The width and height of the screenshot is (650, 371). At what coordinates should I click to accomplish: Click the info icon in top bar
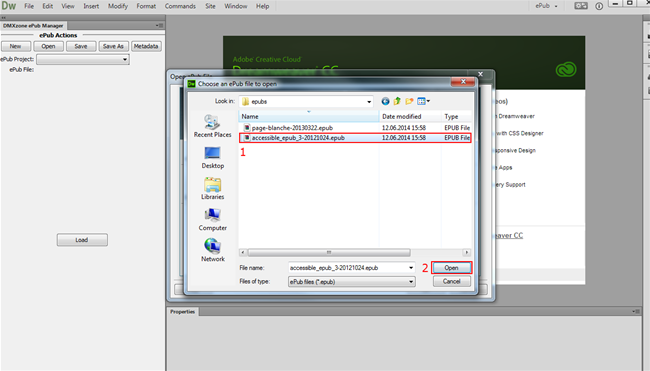pos(599,6)
